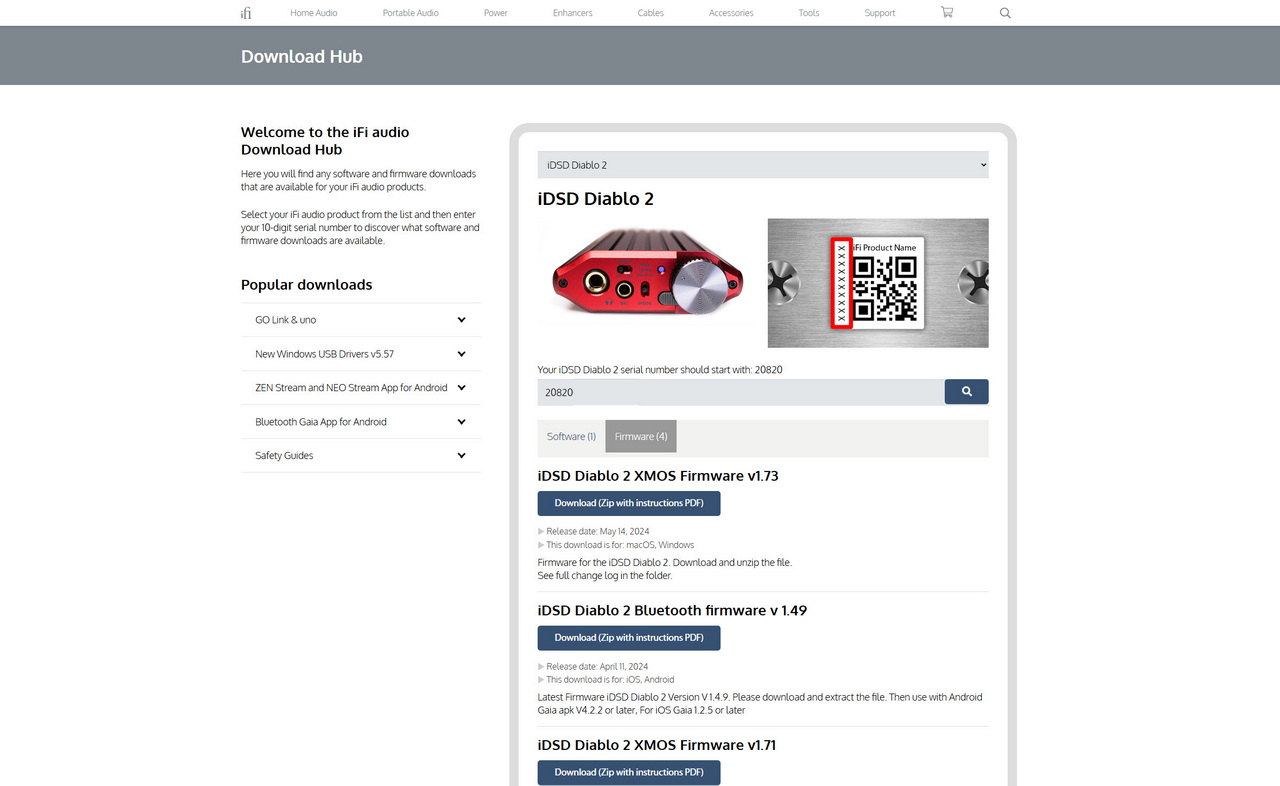Screen dimensions: 1280x786
Task: Click 'This download is for: iOS, Android' text
Action: click(610, 679)
